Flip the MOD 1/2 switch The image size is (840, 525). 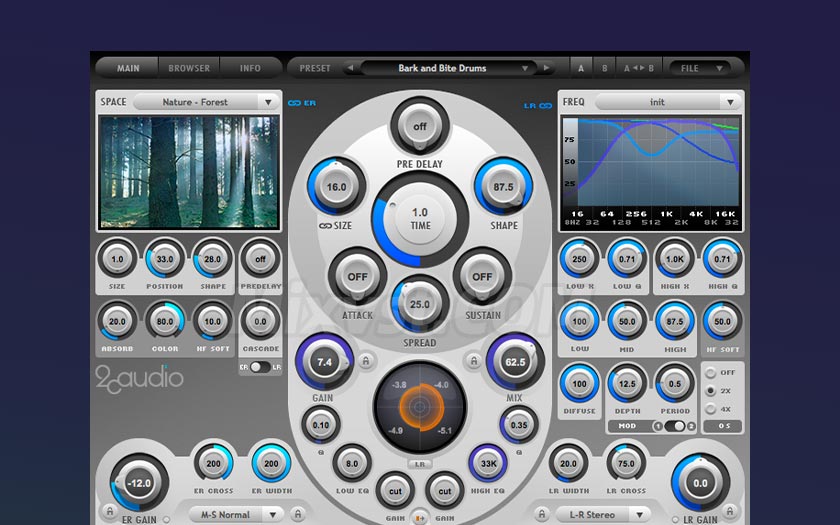click(x=674, y=426)
